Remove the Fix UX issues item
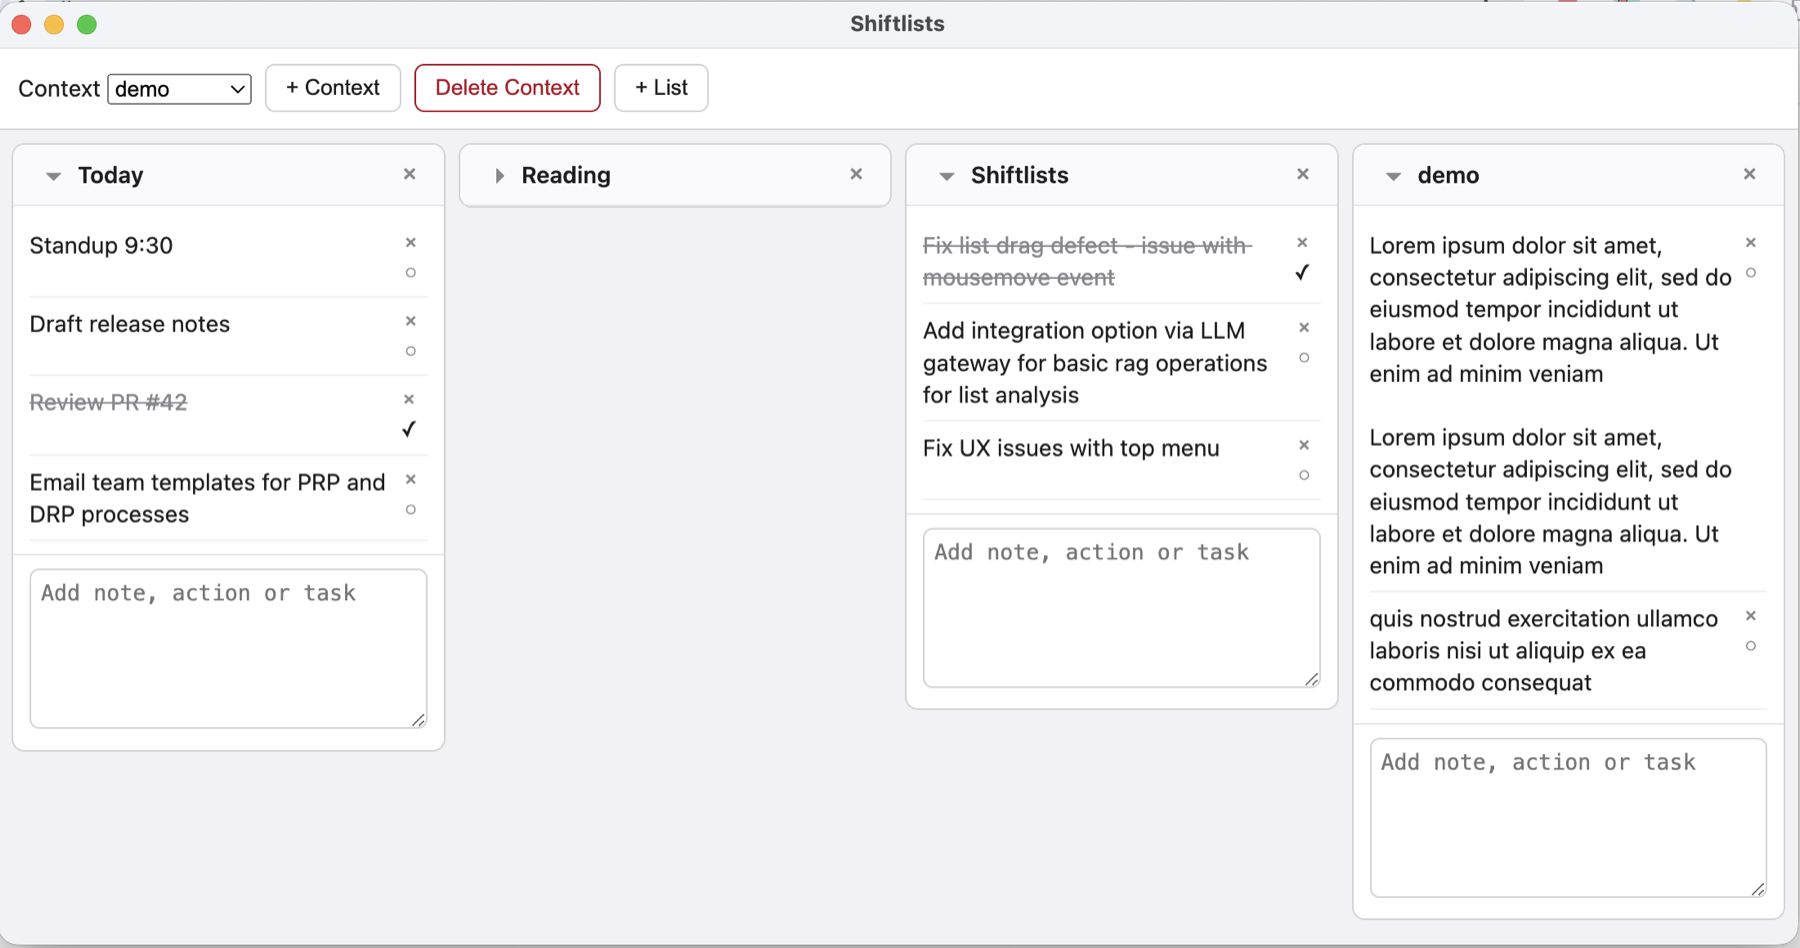The width and height of the screenshot is (1800, 948). 1304,446
